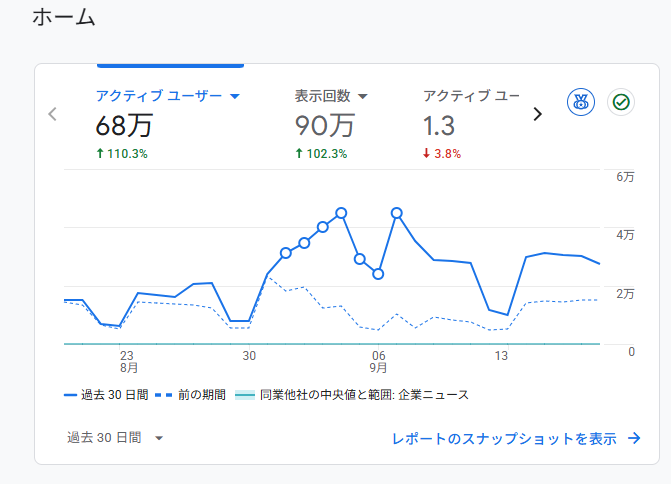Click the 過去 30 日間 legend entry
Viewport: 671px width, 484px height.
point(106,395)
